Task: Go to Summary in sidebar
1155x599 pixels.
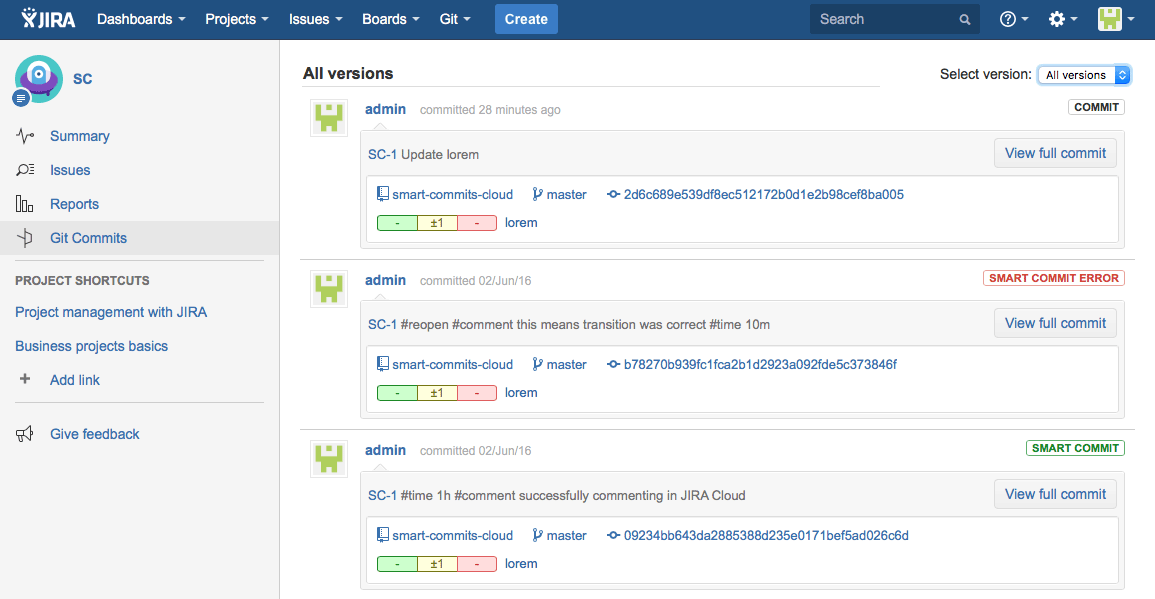Action: [x=80, y=136]
